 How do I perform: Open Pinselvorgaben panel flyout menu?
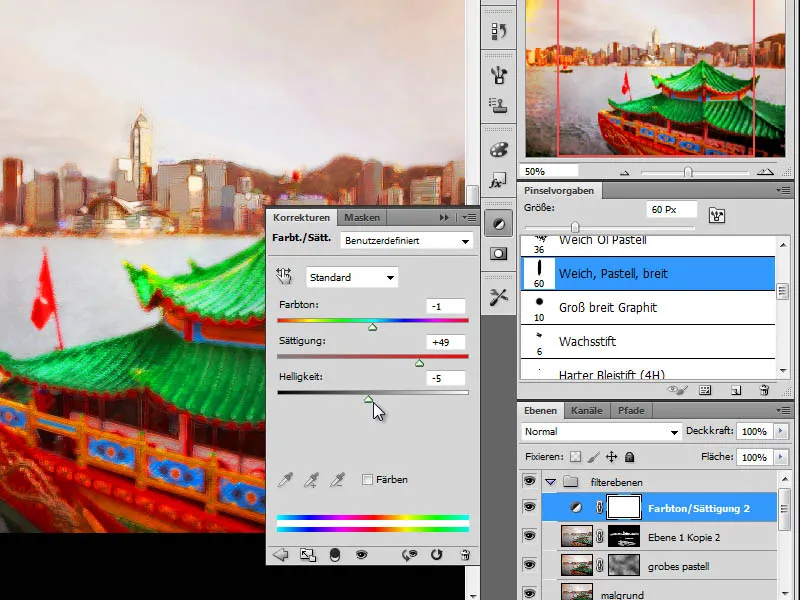click(x=783, y=190)
